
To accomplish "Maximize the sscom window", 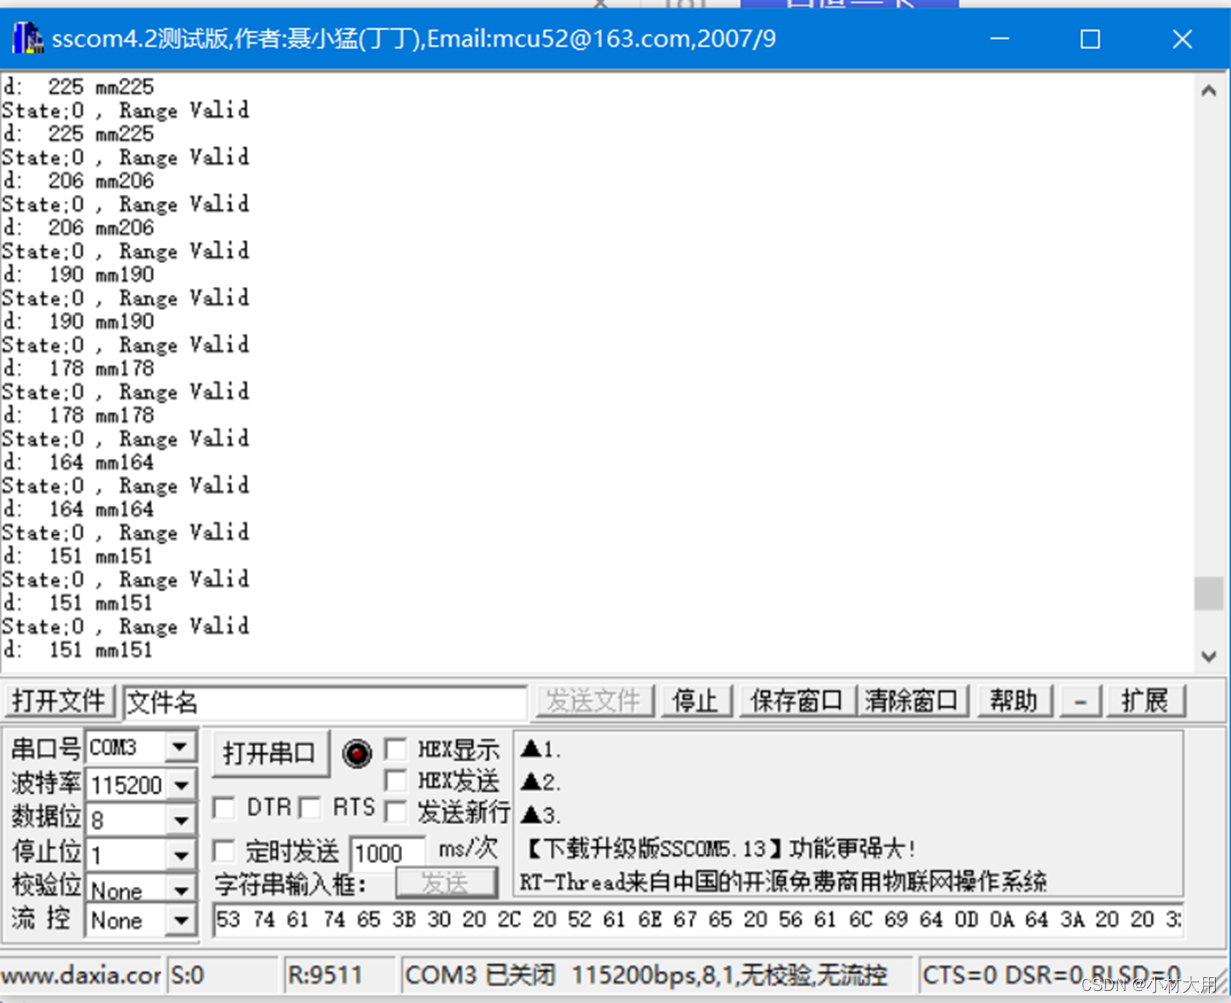I will [x=1091, y=39].
